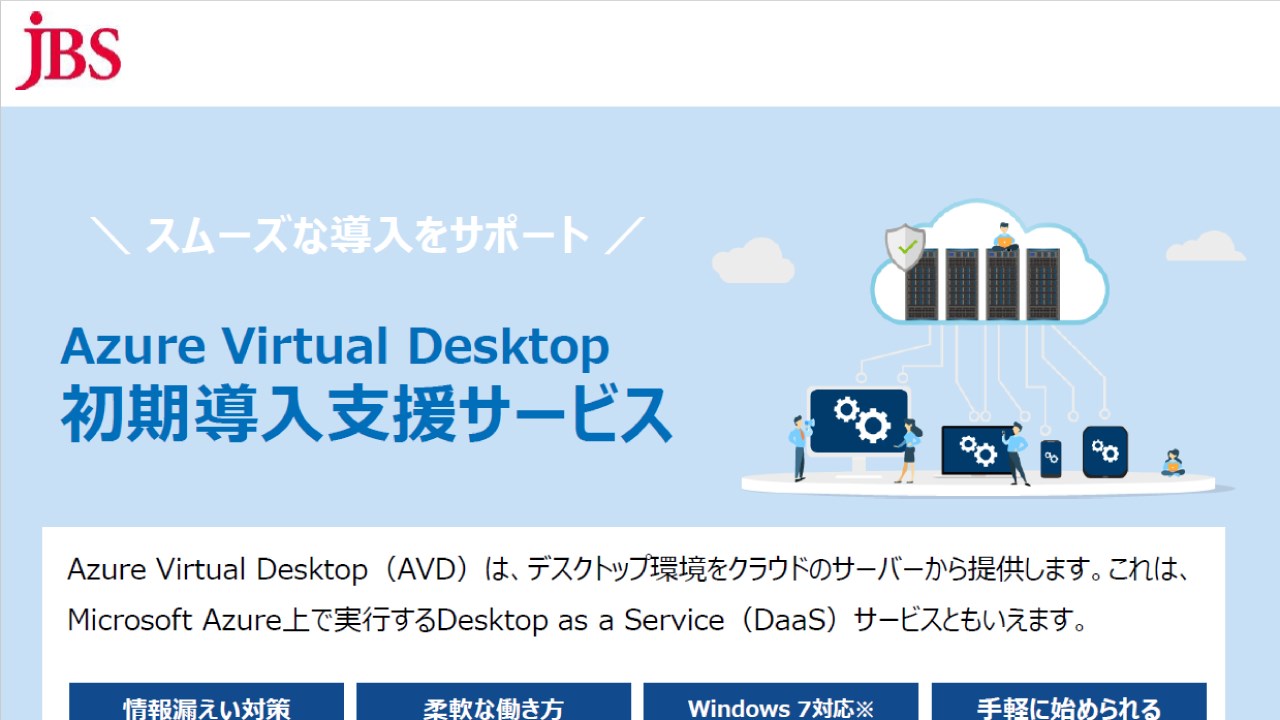Viewport: 1280px width, 720px height.
Task: Click the tablet with gears icon
Action: click(x=1105, y=451)
